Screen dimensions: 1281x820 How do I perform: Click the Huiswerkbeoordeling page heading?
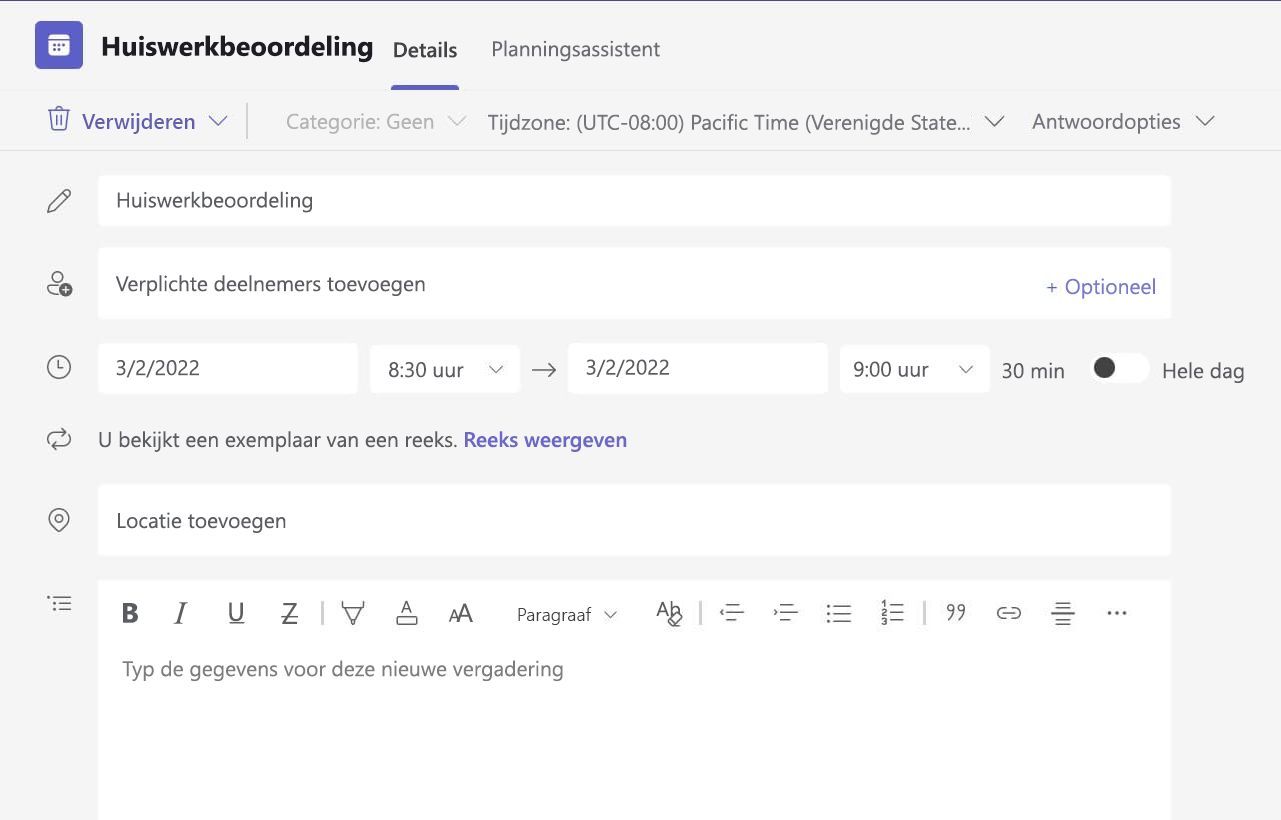click(x=237, y=46)
